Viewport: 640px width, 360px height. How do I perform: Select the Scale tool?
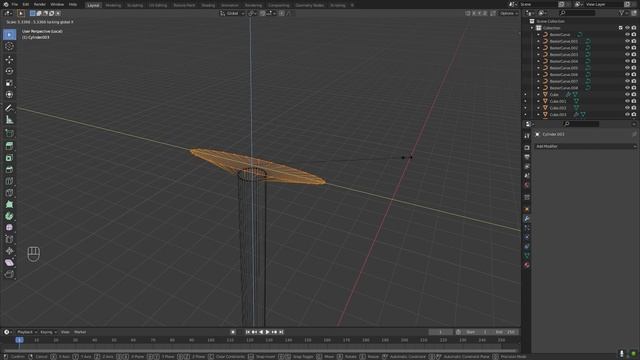point(9,83)
